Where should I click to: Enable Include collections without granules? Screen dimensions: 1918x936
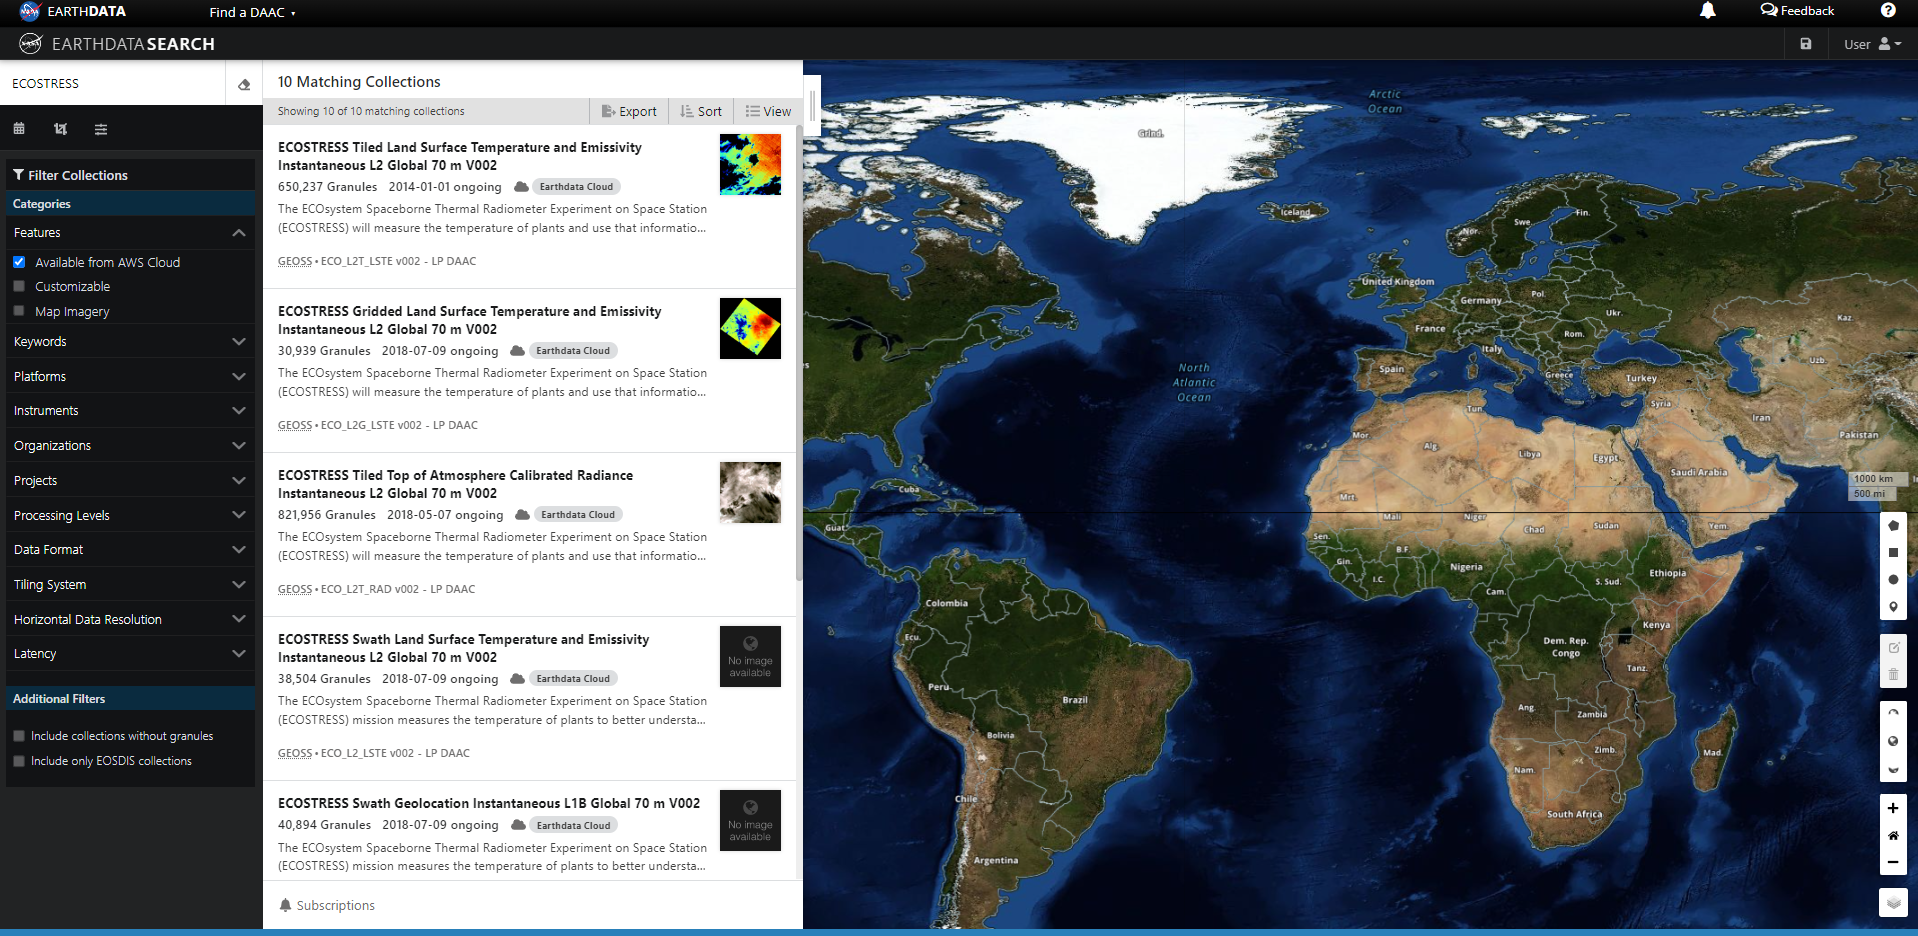[19, 736]
